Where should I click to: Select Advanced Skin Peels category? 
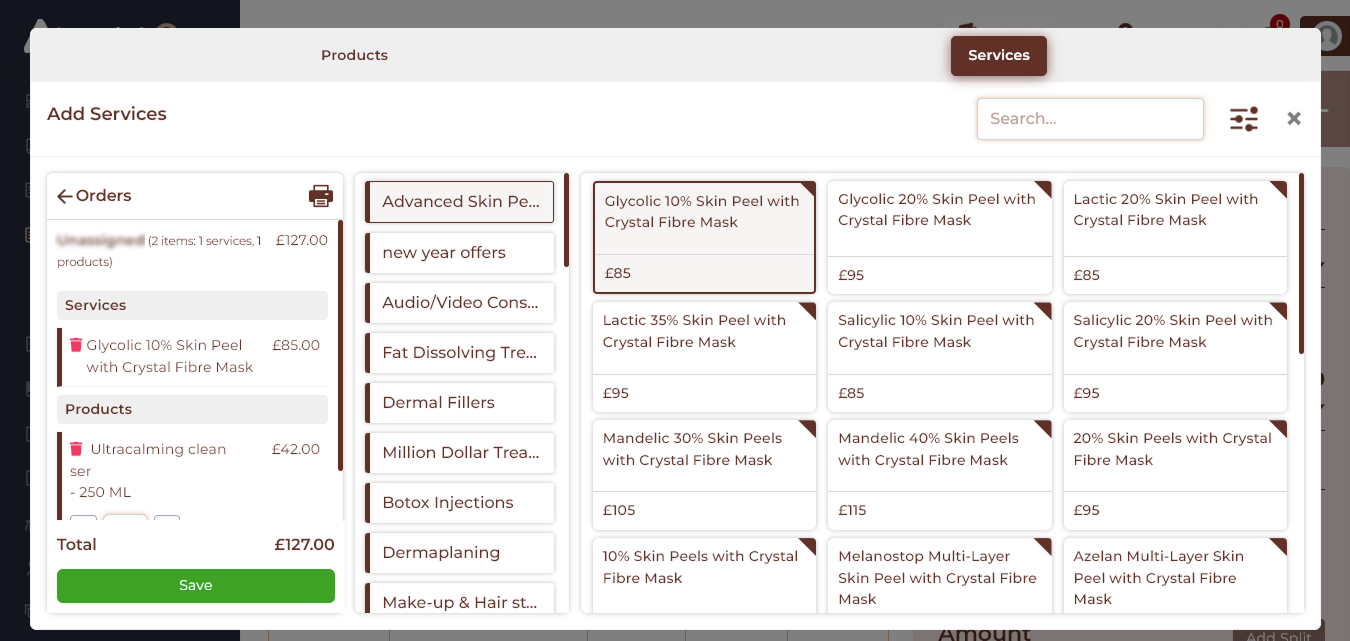click(x=459, y=202)
